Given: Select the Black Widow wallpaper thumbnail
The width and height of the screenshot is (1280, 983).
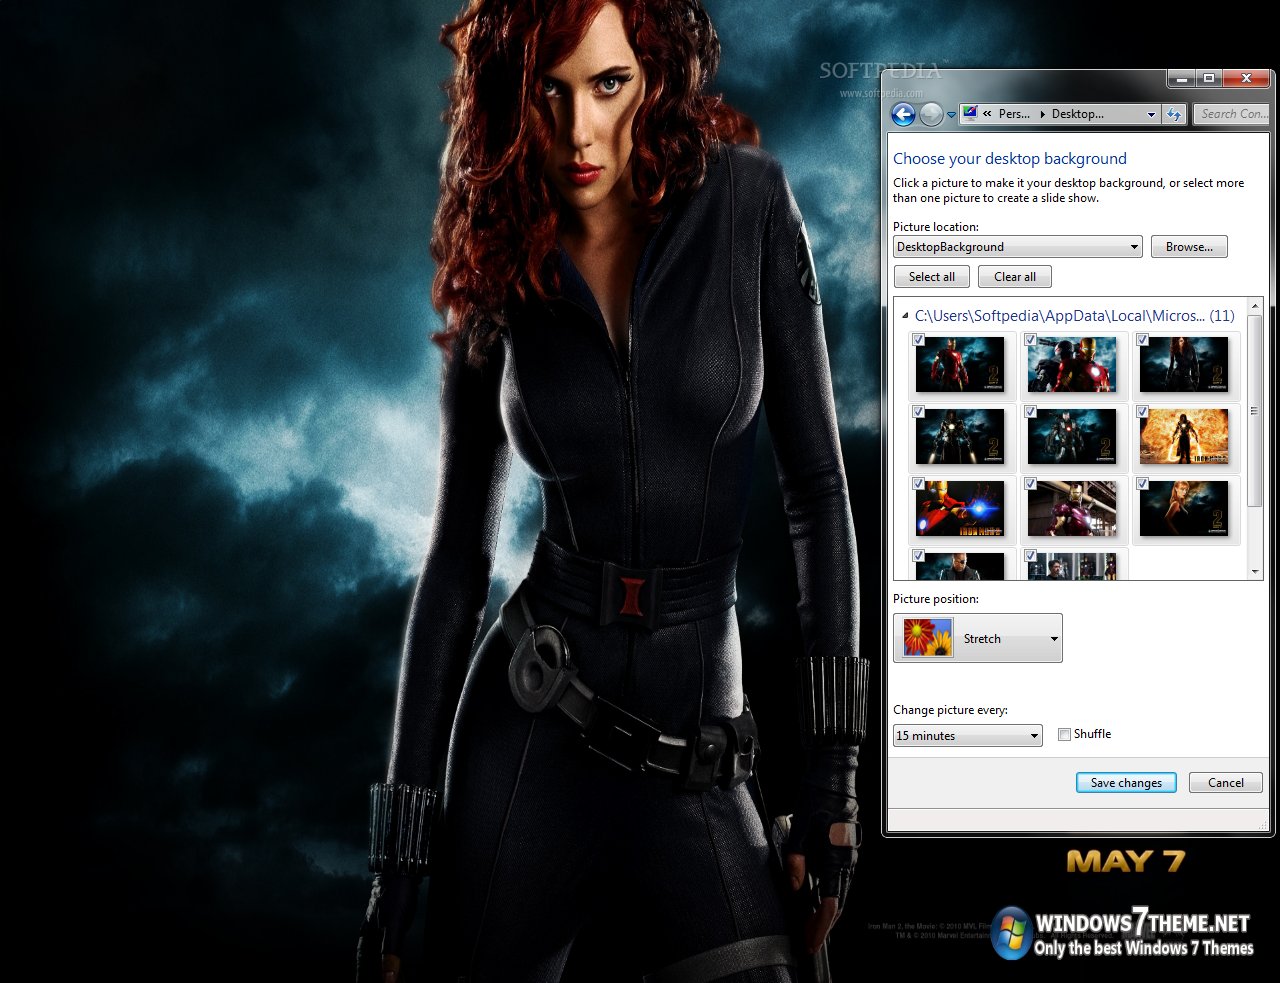Looking at the screenshot, I should pos(1184,365).
